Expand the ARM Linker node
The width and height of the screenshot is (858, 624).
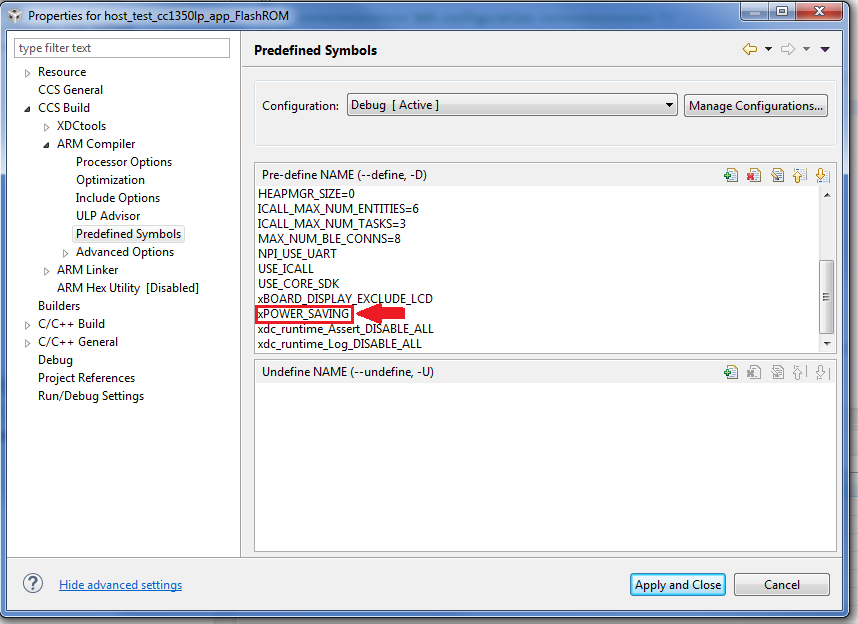tap(47, 271)
